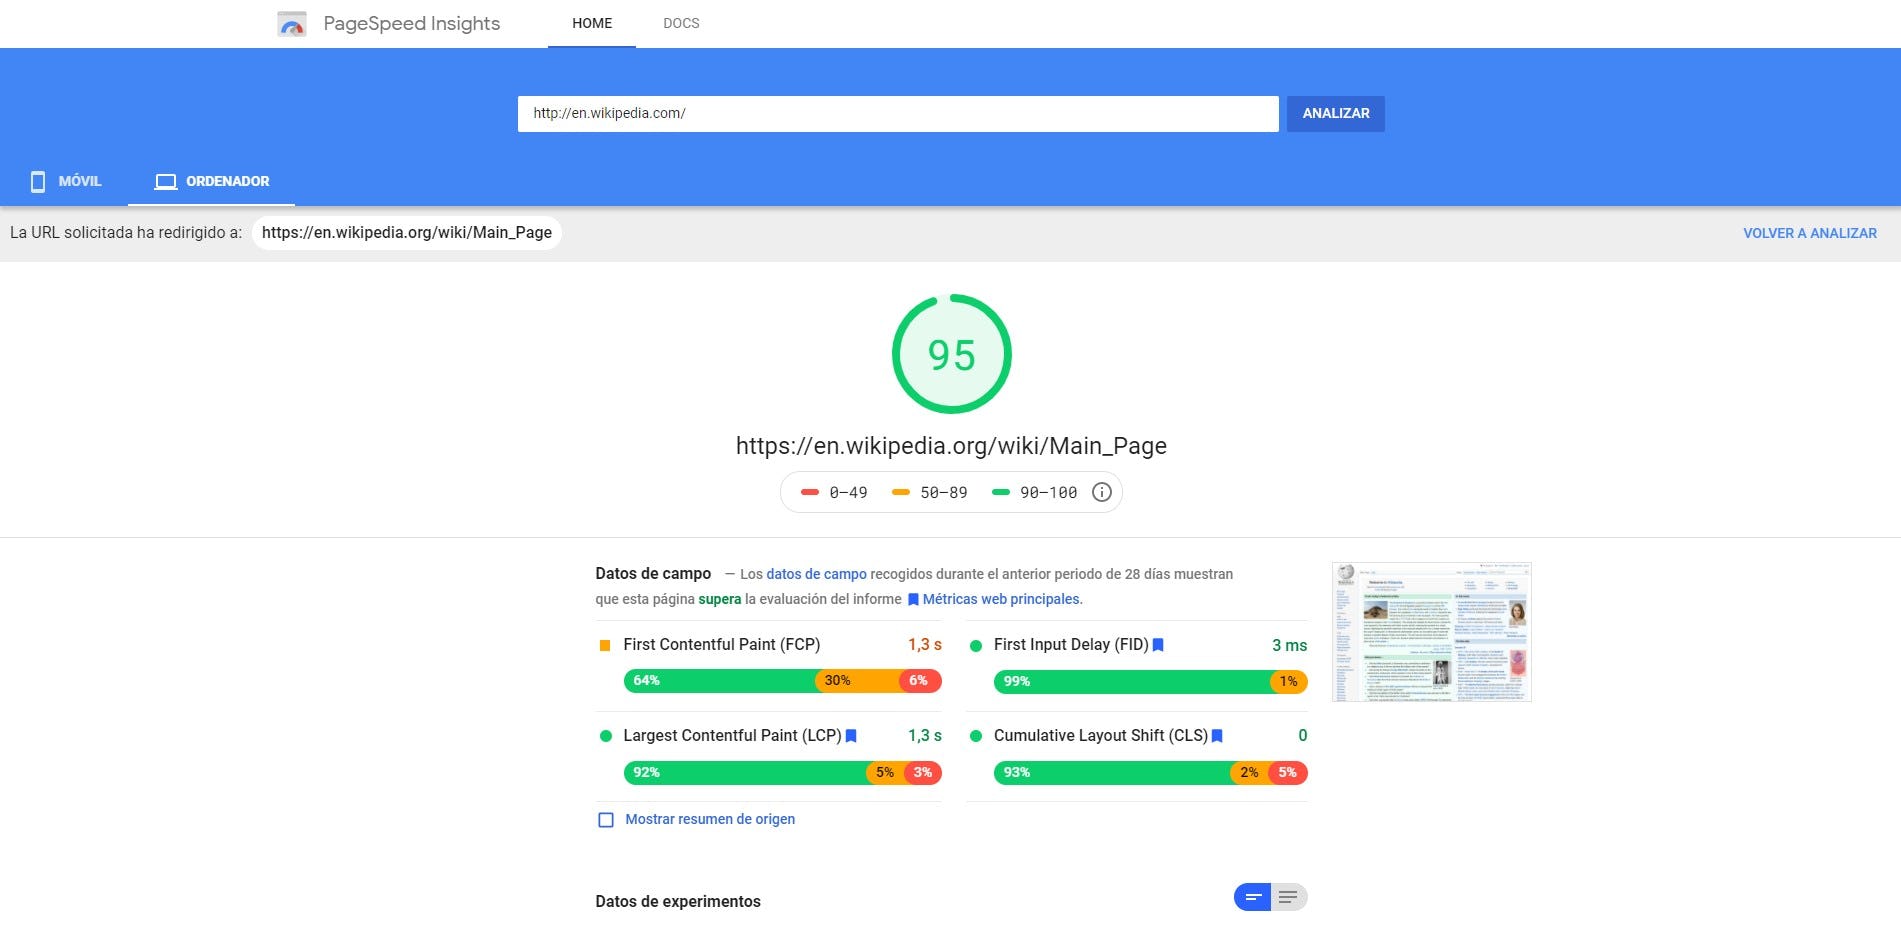The image size is (1901, 934).
Task: Click the bookmark icon next to Largest Contentful Paint
Action: pos(850,736)
